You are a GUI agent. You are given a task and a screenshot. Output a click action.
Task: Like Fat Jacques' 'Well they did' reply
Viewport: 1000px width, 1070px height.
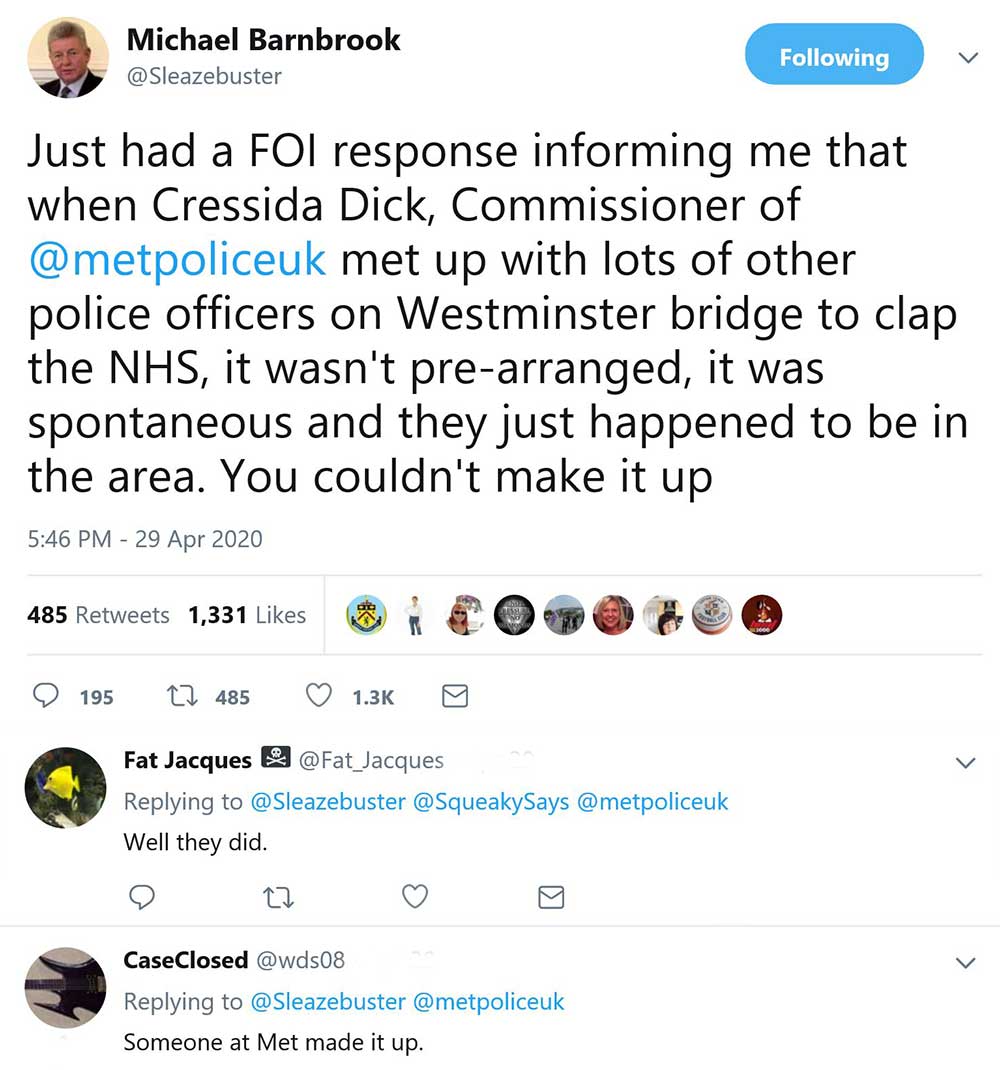point(415,897)
